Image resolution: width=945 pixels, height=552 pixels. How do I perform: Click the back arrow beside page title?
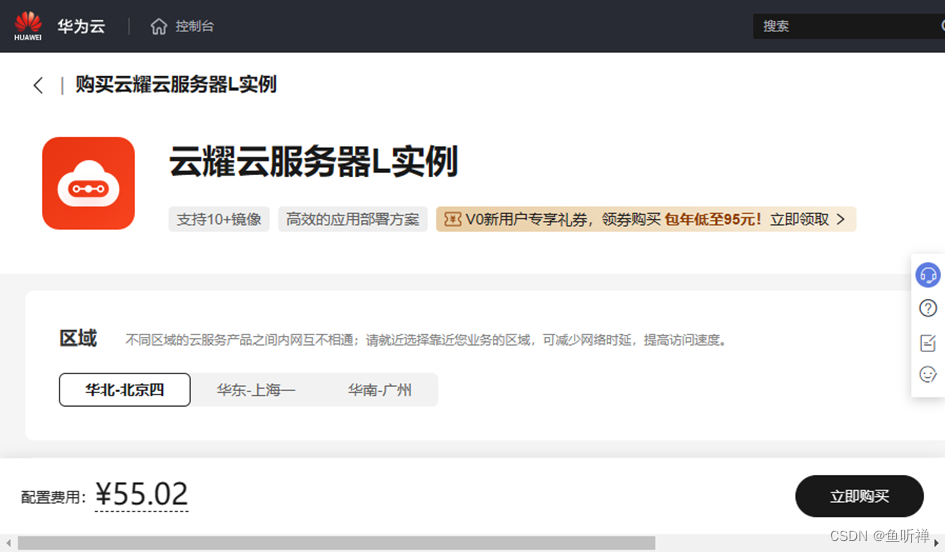point(38,85)
